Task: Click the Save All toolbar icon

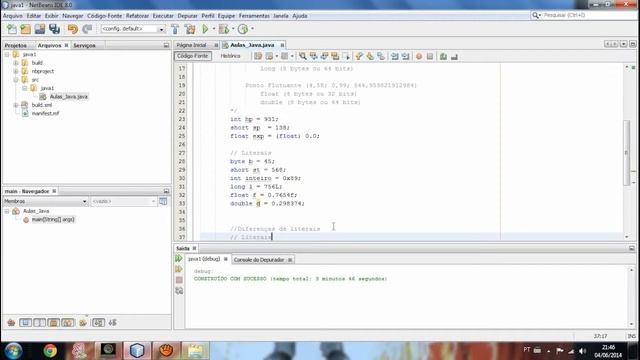Action: pos(54,29)
